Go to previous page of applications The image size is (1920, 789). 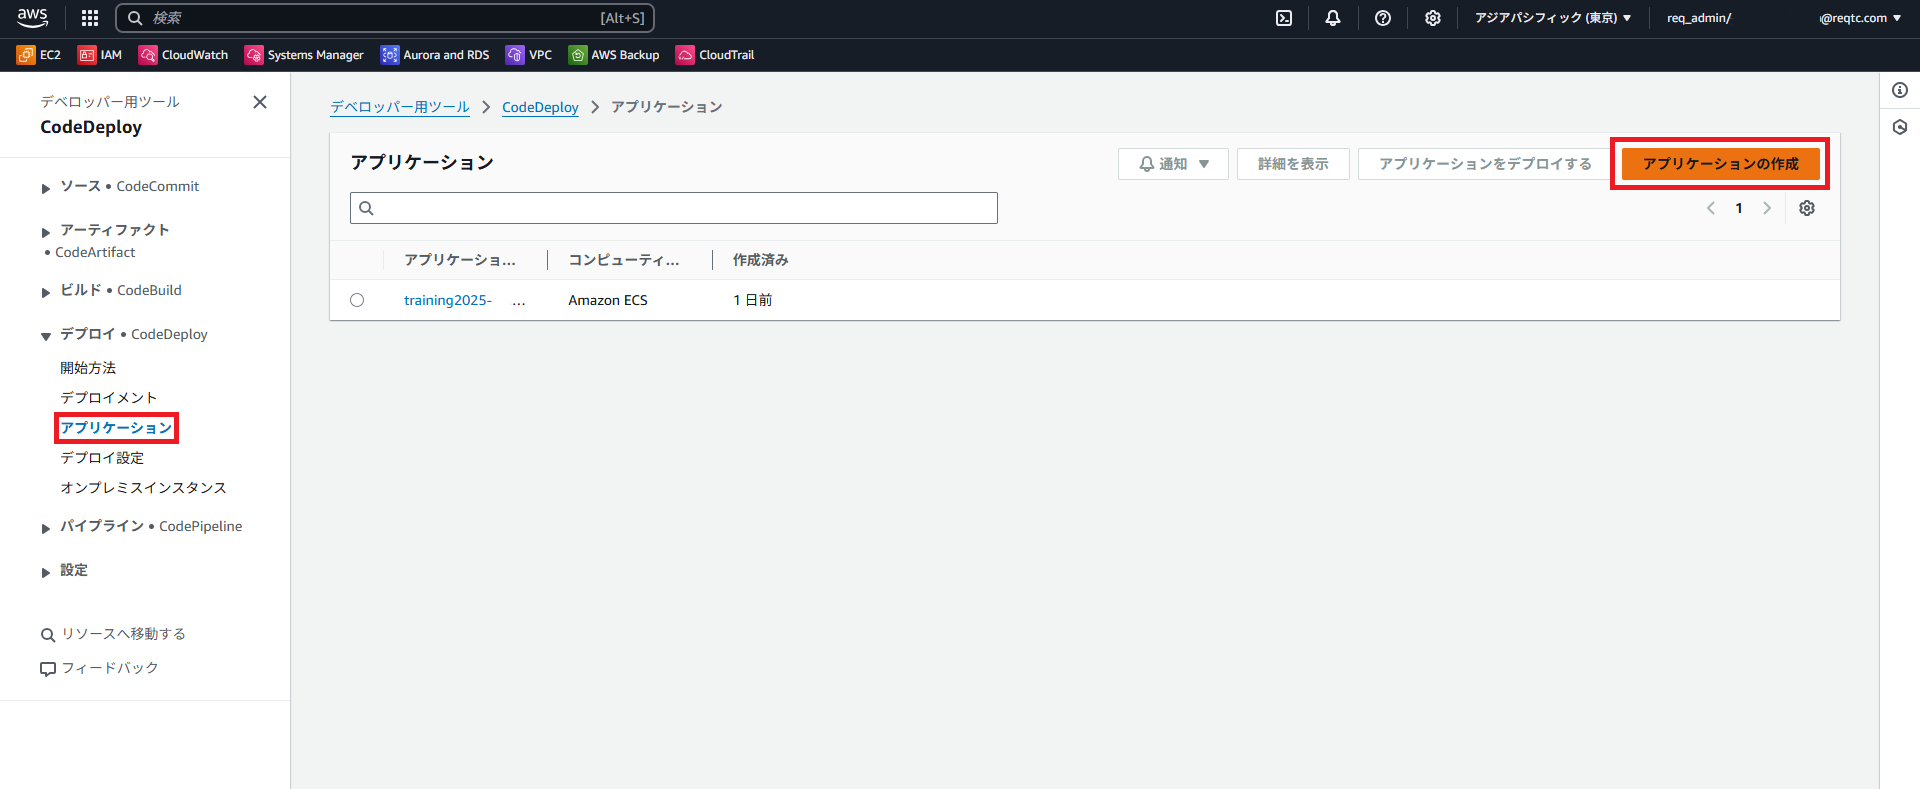[x=1711, y=208]
